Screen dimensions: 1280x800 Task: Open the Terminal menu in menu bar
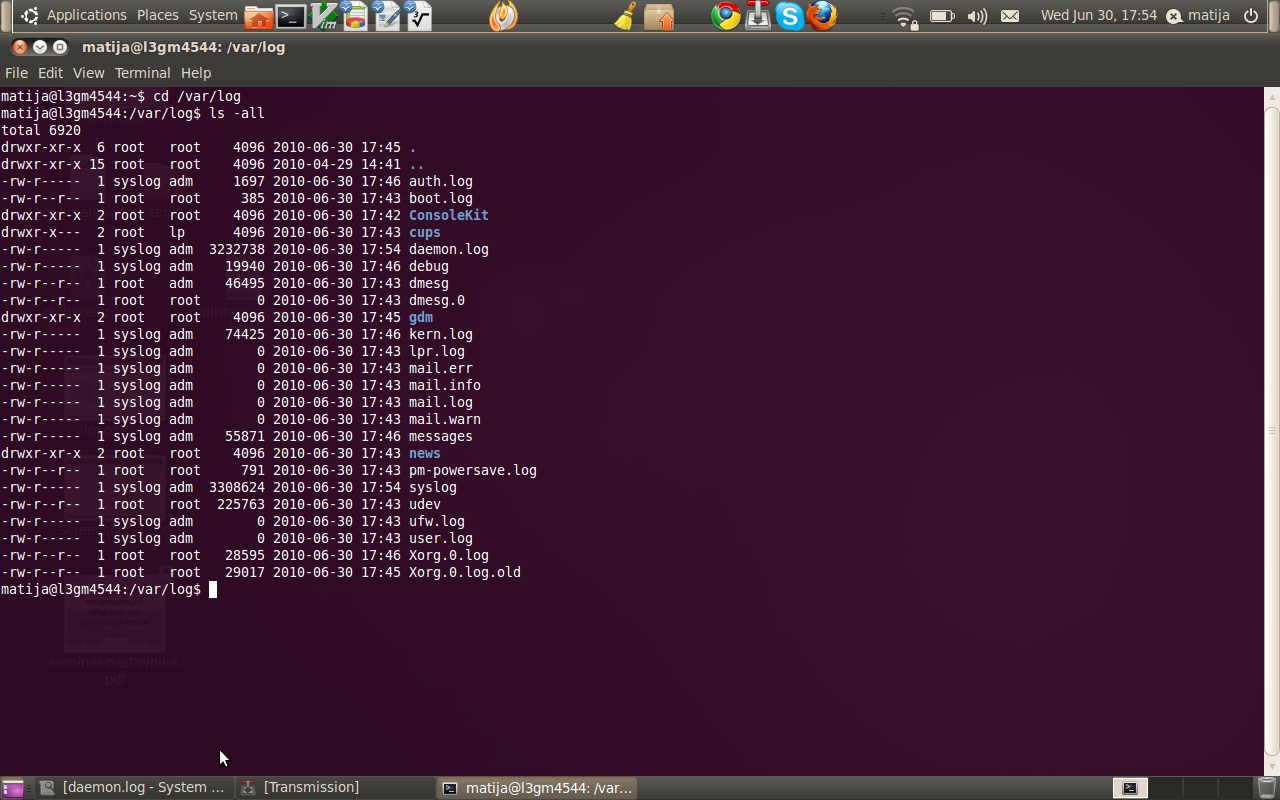coord(142,73)
